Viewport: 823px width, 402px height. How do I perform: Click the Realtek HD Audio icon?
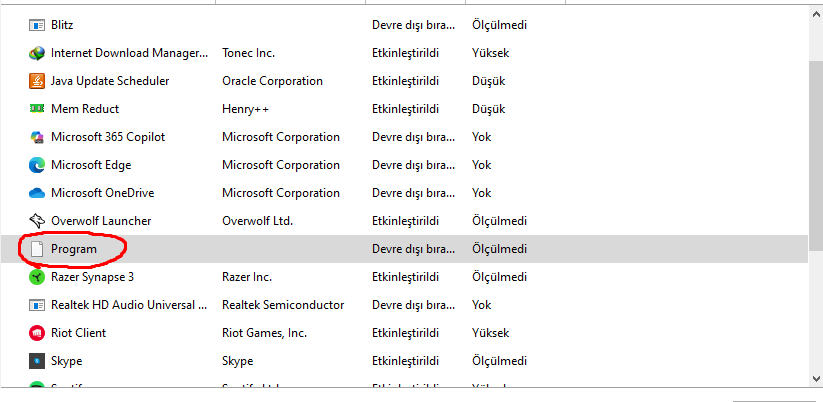point(37,305)
